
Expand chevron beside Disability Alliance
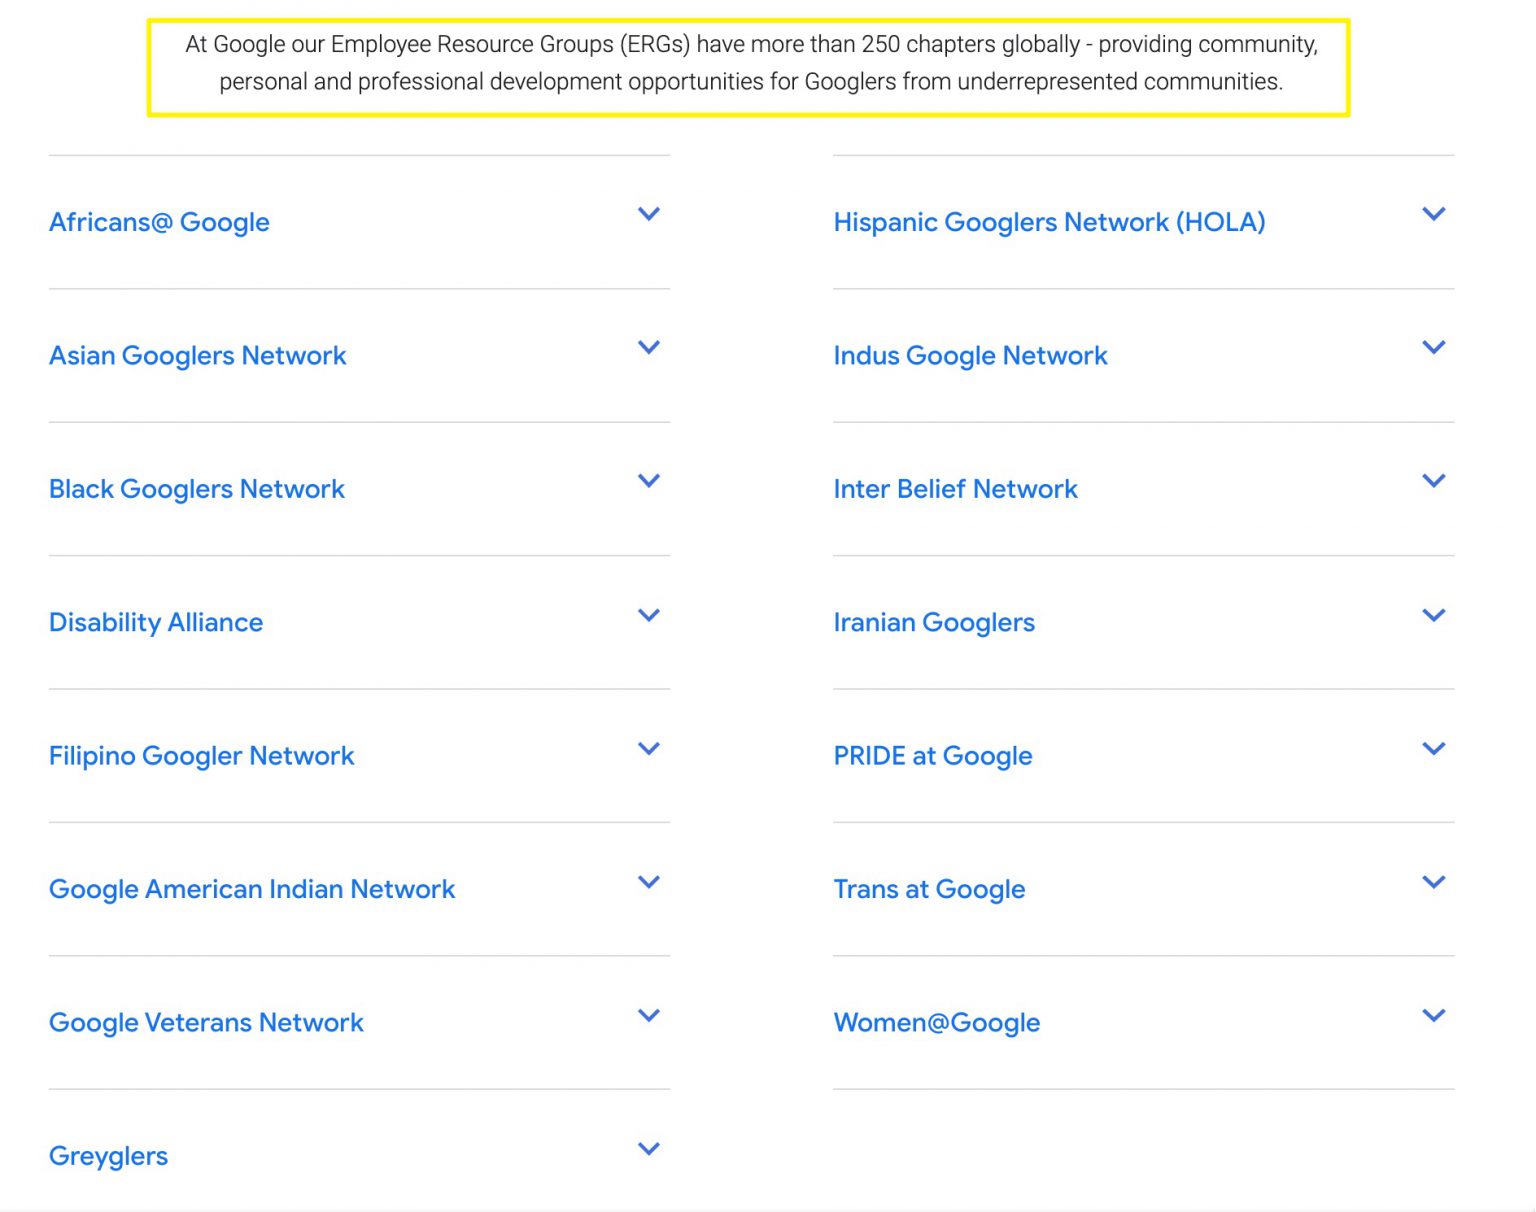(649, 615)
